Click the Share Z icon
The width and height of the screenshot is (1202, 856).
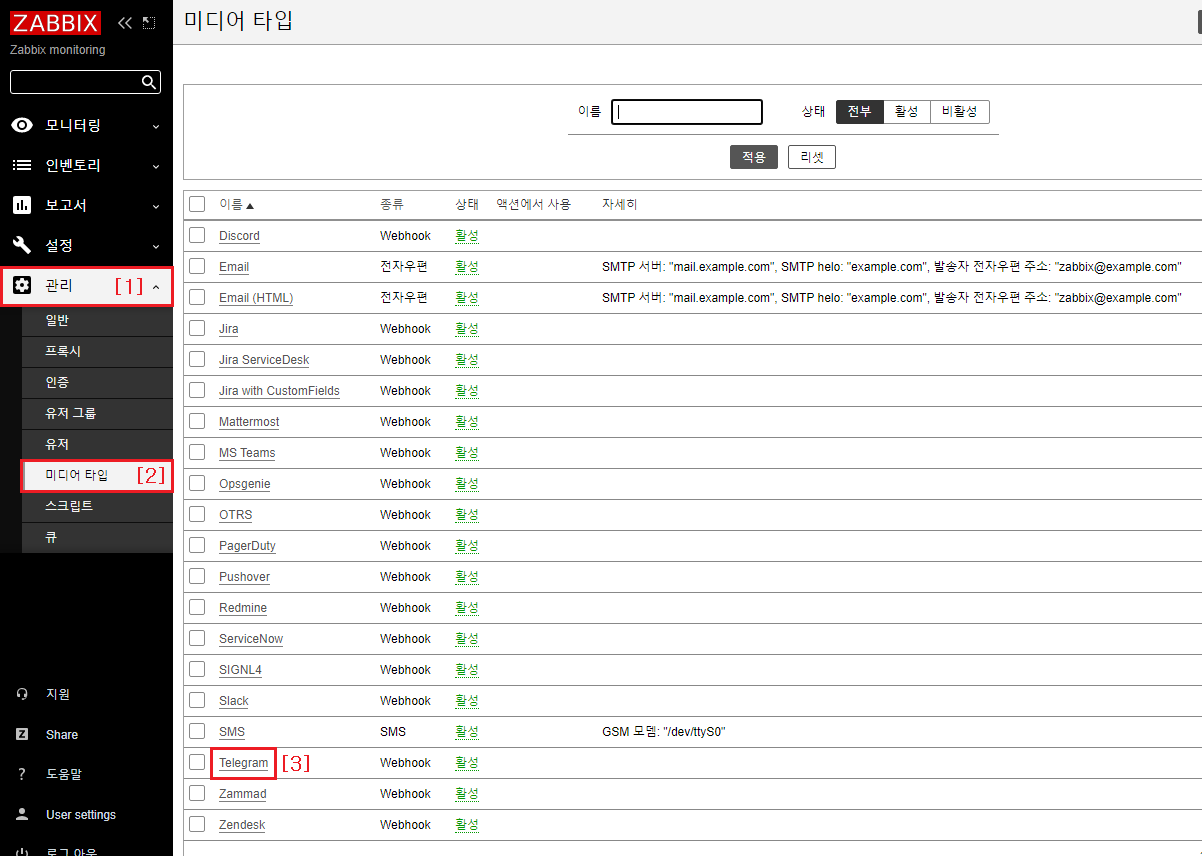pyautogui.click(x=22, y=734)
